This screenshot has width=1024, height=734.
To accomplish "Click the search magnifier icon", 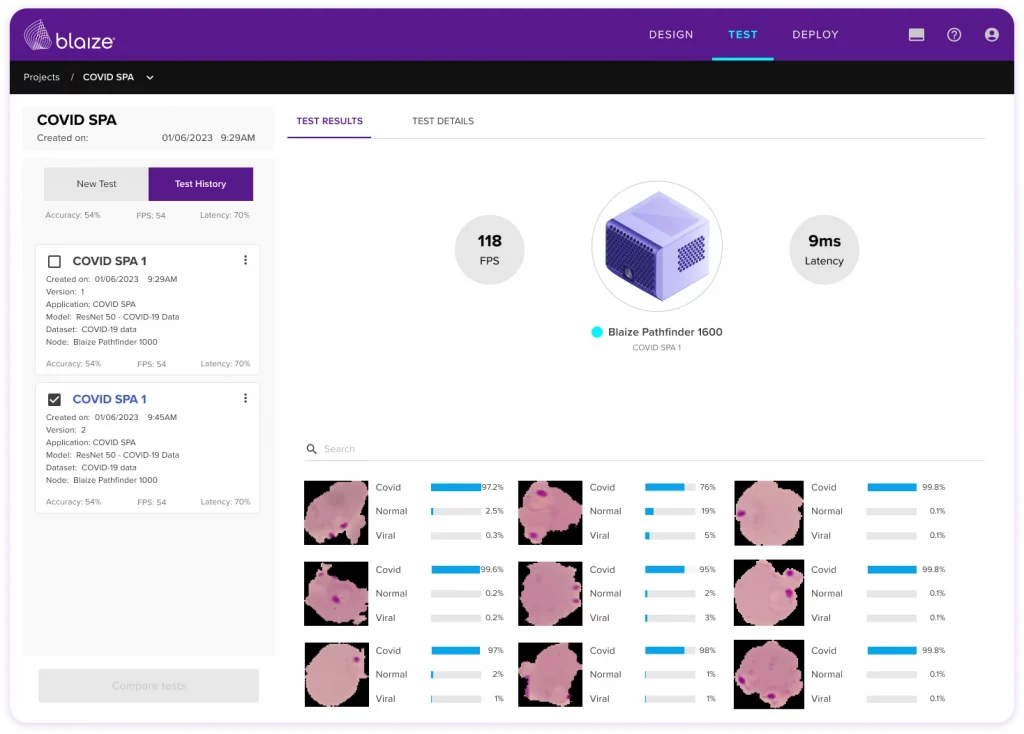I will 312,449.
